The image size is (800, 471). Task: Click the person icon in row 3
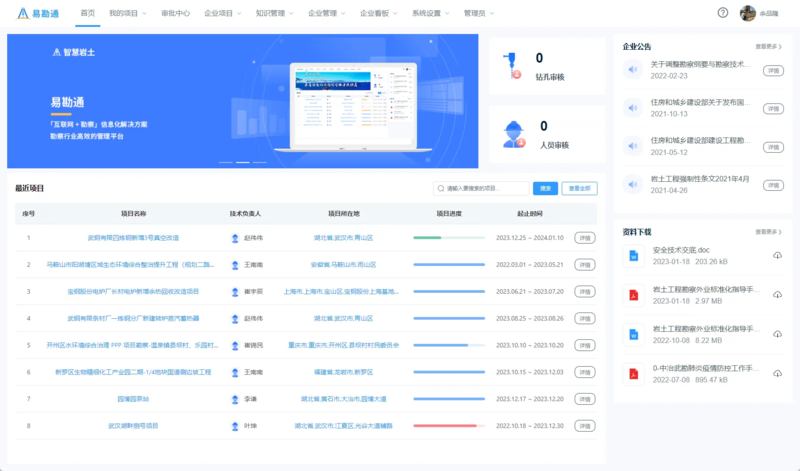pyautogui.click(x=235, y=292)
